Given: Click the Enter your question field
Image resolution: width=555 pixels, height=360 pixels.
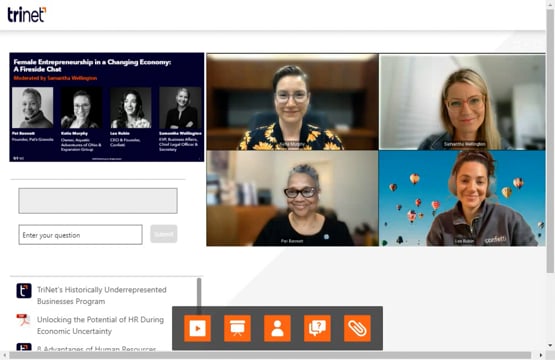Looking at the screenshot, I should pyautogui.click(x=80, y=235).
